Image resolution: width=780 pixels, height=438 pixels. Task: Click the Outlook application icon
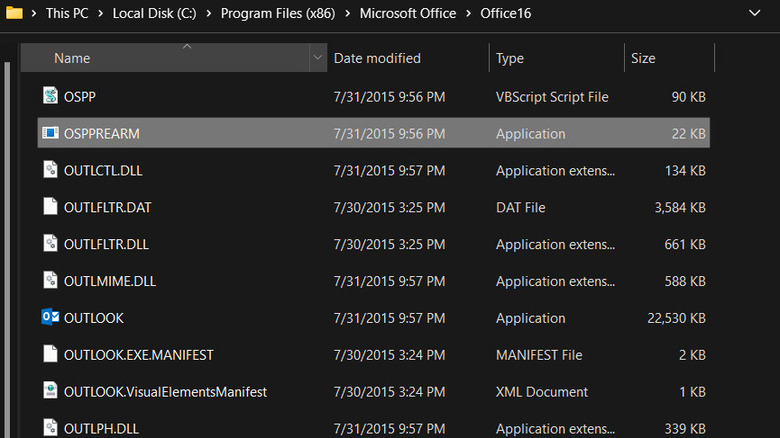click(50, 317)
